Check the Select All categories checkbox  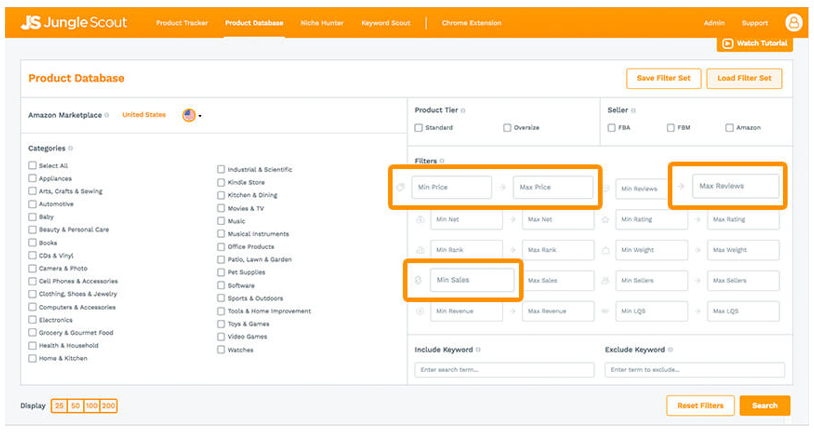(33, 166)
